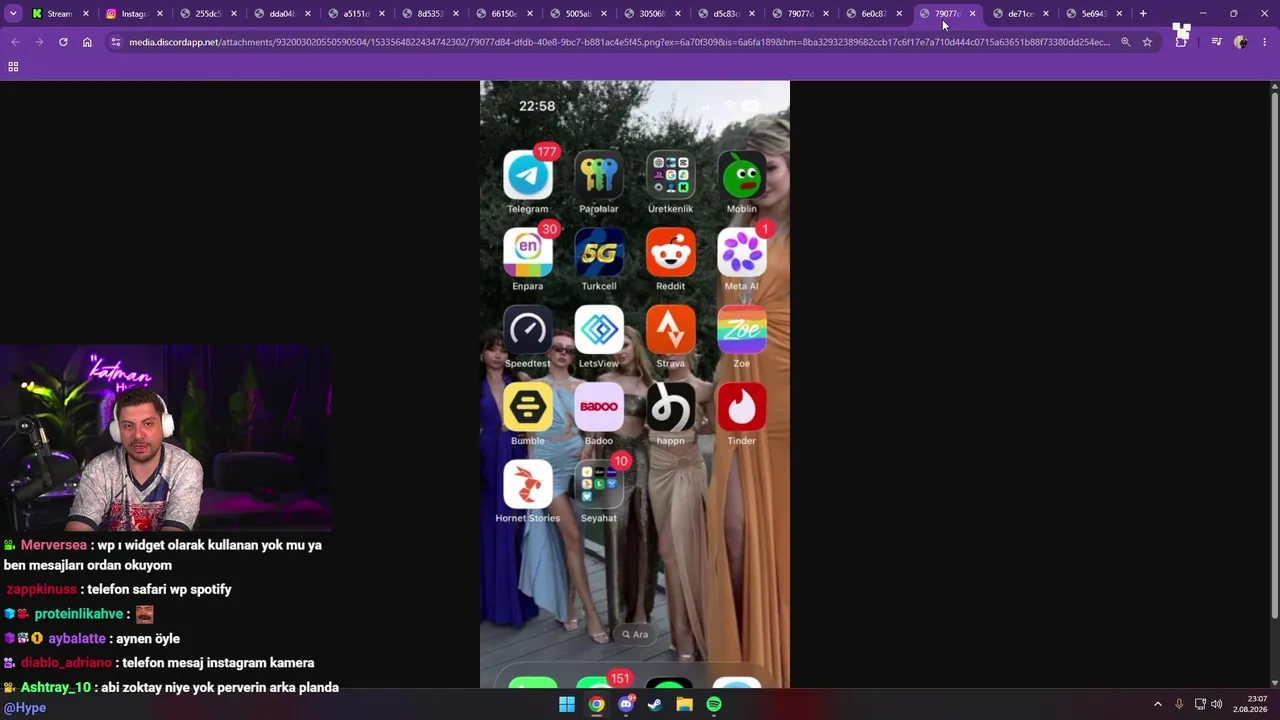Open the Üretkenlik folder icon
Image resolution: width=1280 pixels, height=720 pixels.
pyautogui.click(x=670, y=176)
